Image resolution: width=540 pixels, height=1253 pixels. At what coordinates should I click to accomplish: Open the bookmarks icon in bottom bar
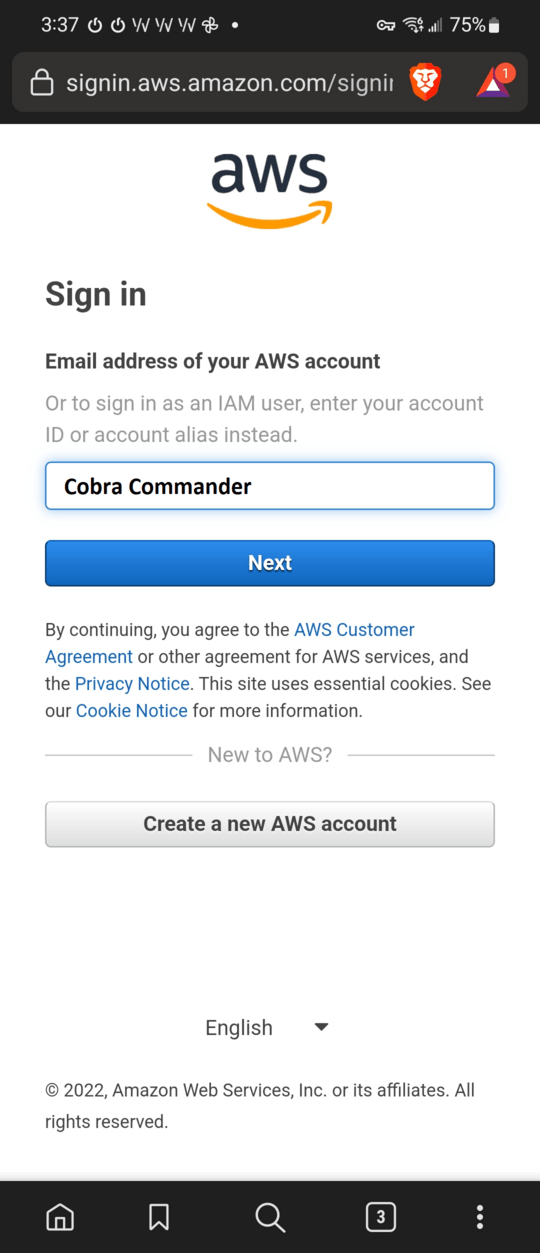(159, 1216)
